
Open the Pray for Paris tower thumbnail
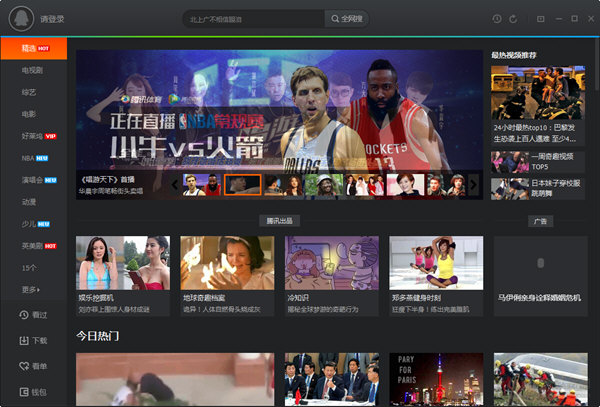tap(436, 379)
